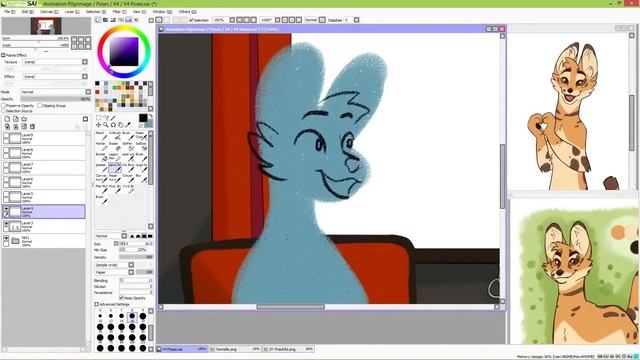This screenshot has height=360, width=640.
Task: Click the canvas vertical scrollbar
Action: coord(502,176)
